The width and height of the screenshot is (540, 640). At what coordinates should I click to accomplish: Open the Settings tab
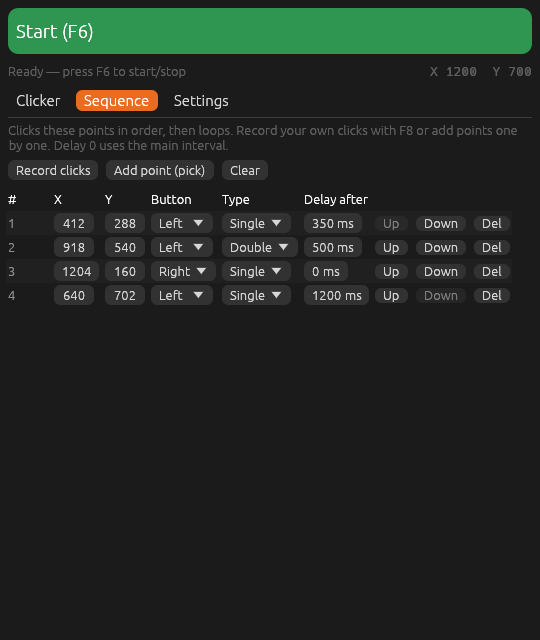pos(201,100)
